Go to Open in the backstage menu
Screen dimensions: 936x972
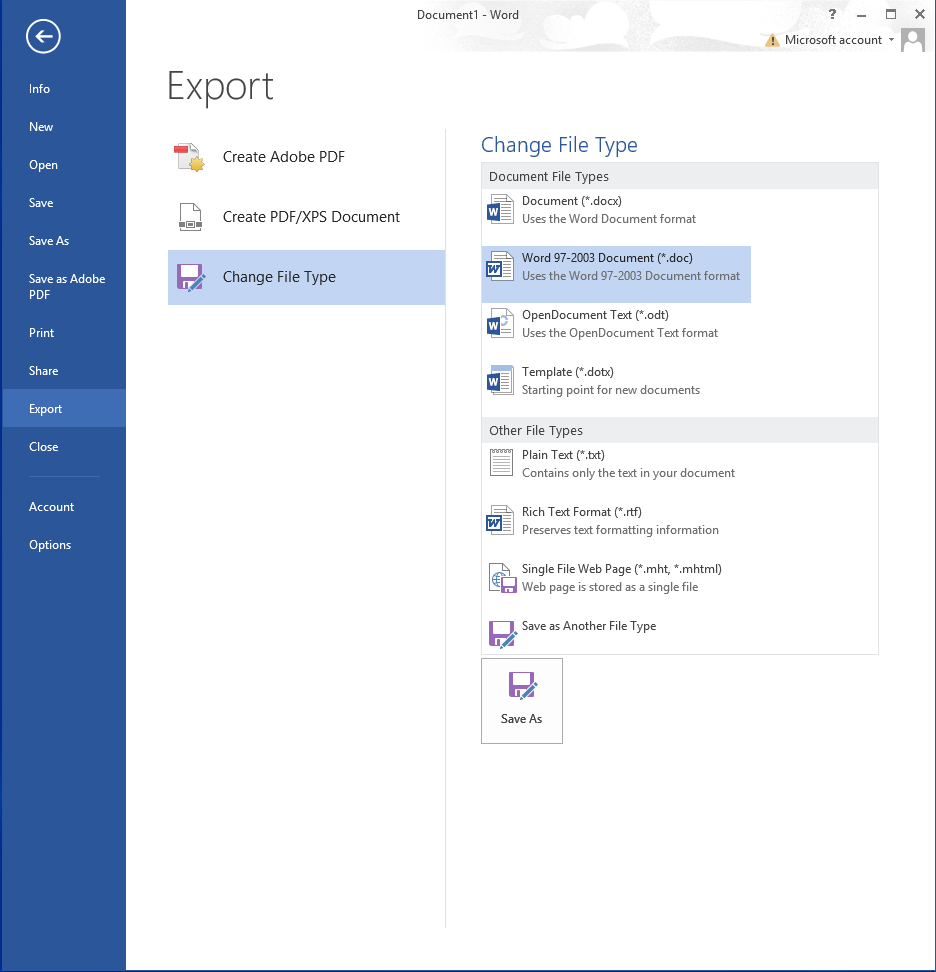(x=64, y=165)
